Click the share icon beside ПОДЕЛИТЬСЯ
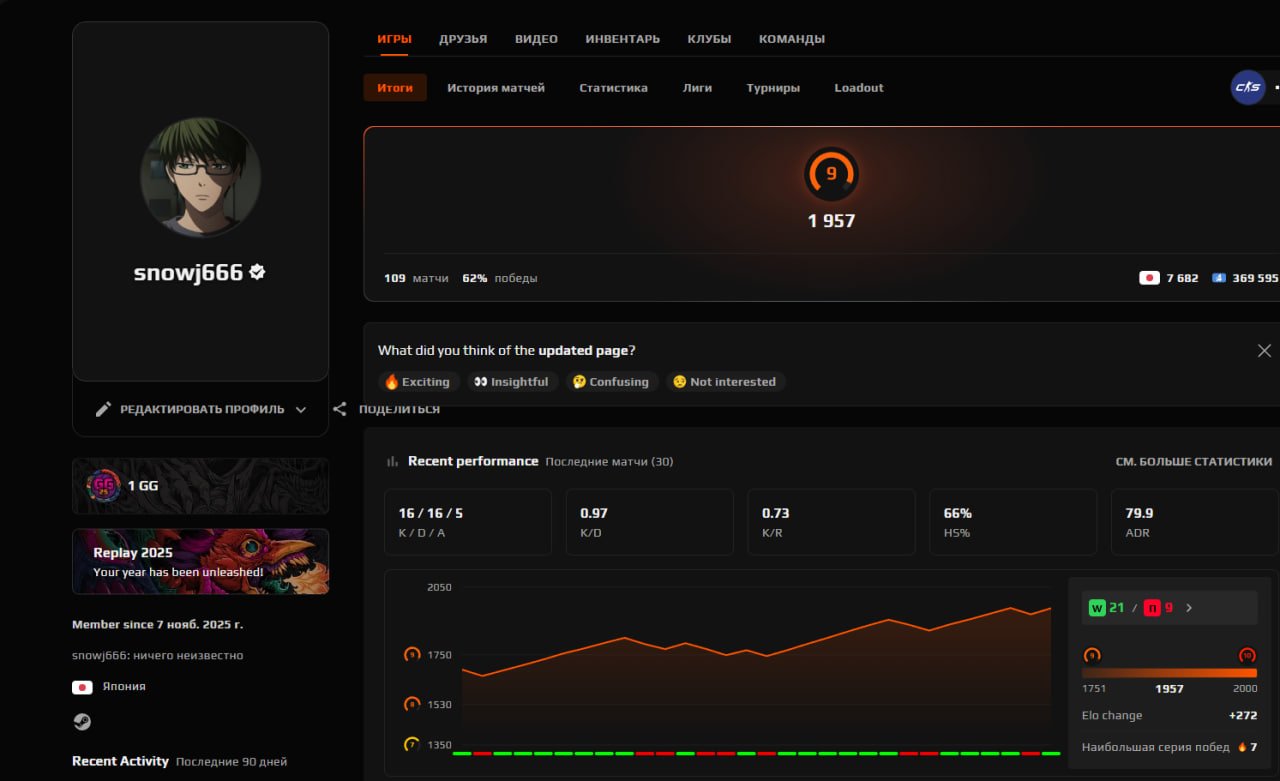The image size is (1280, 781). [x=339, y=408]
